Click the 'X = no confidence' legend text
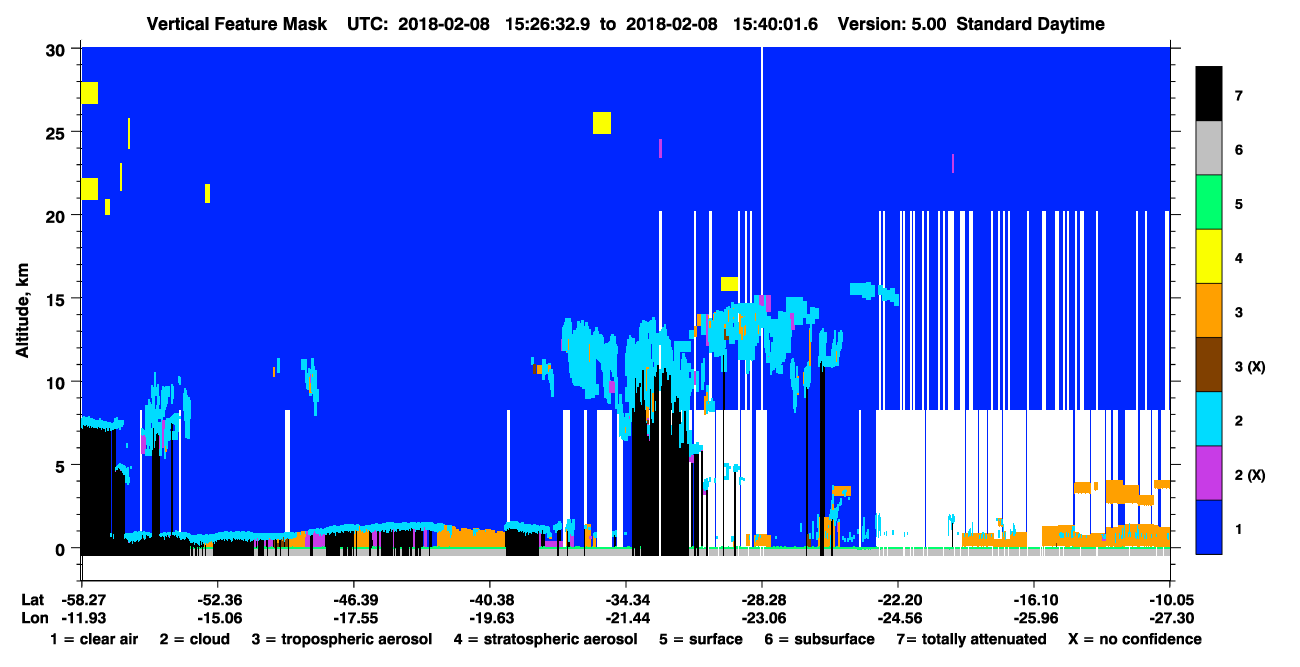 click(x=1135, y=639)
